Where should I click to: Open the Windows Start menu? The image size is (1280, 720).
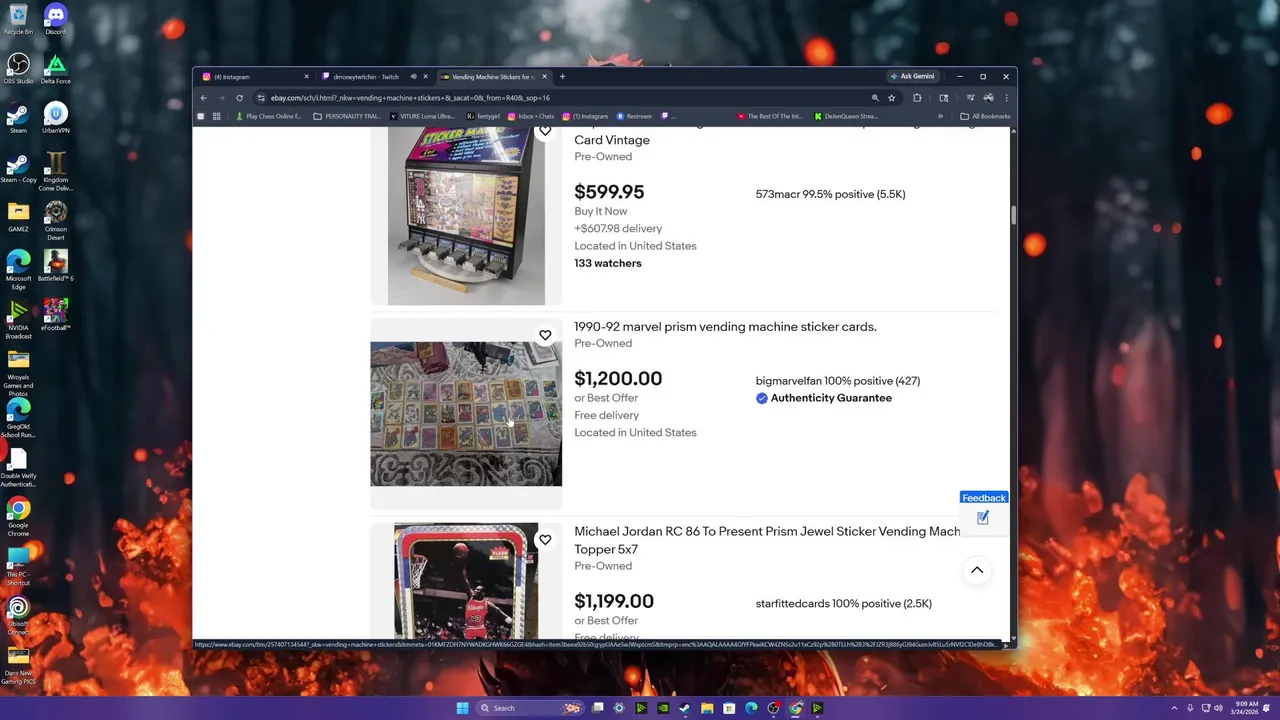[462, 708]
